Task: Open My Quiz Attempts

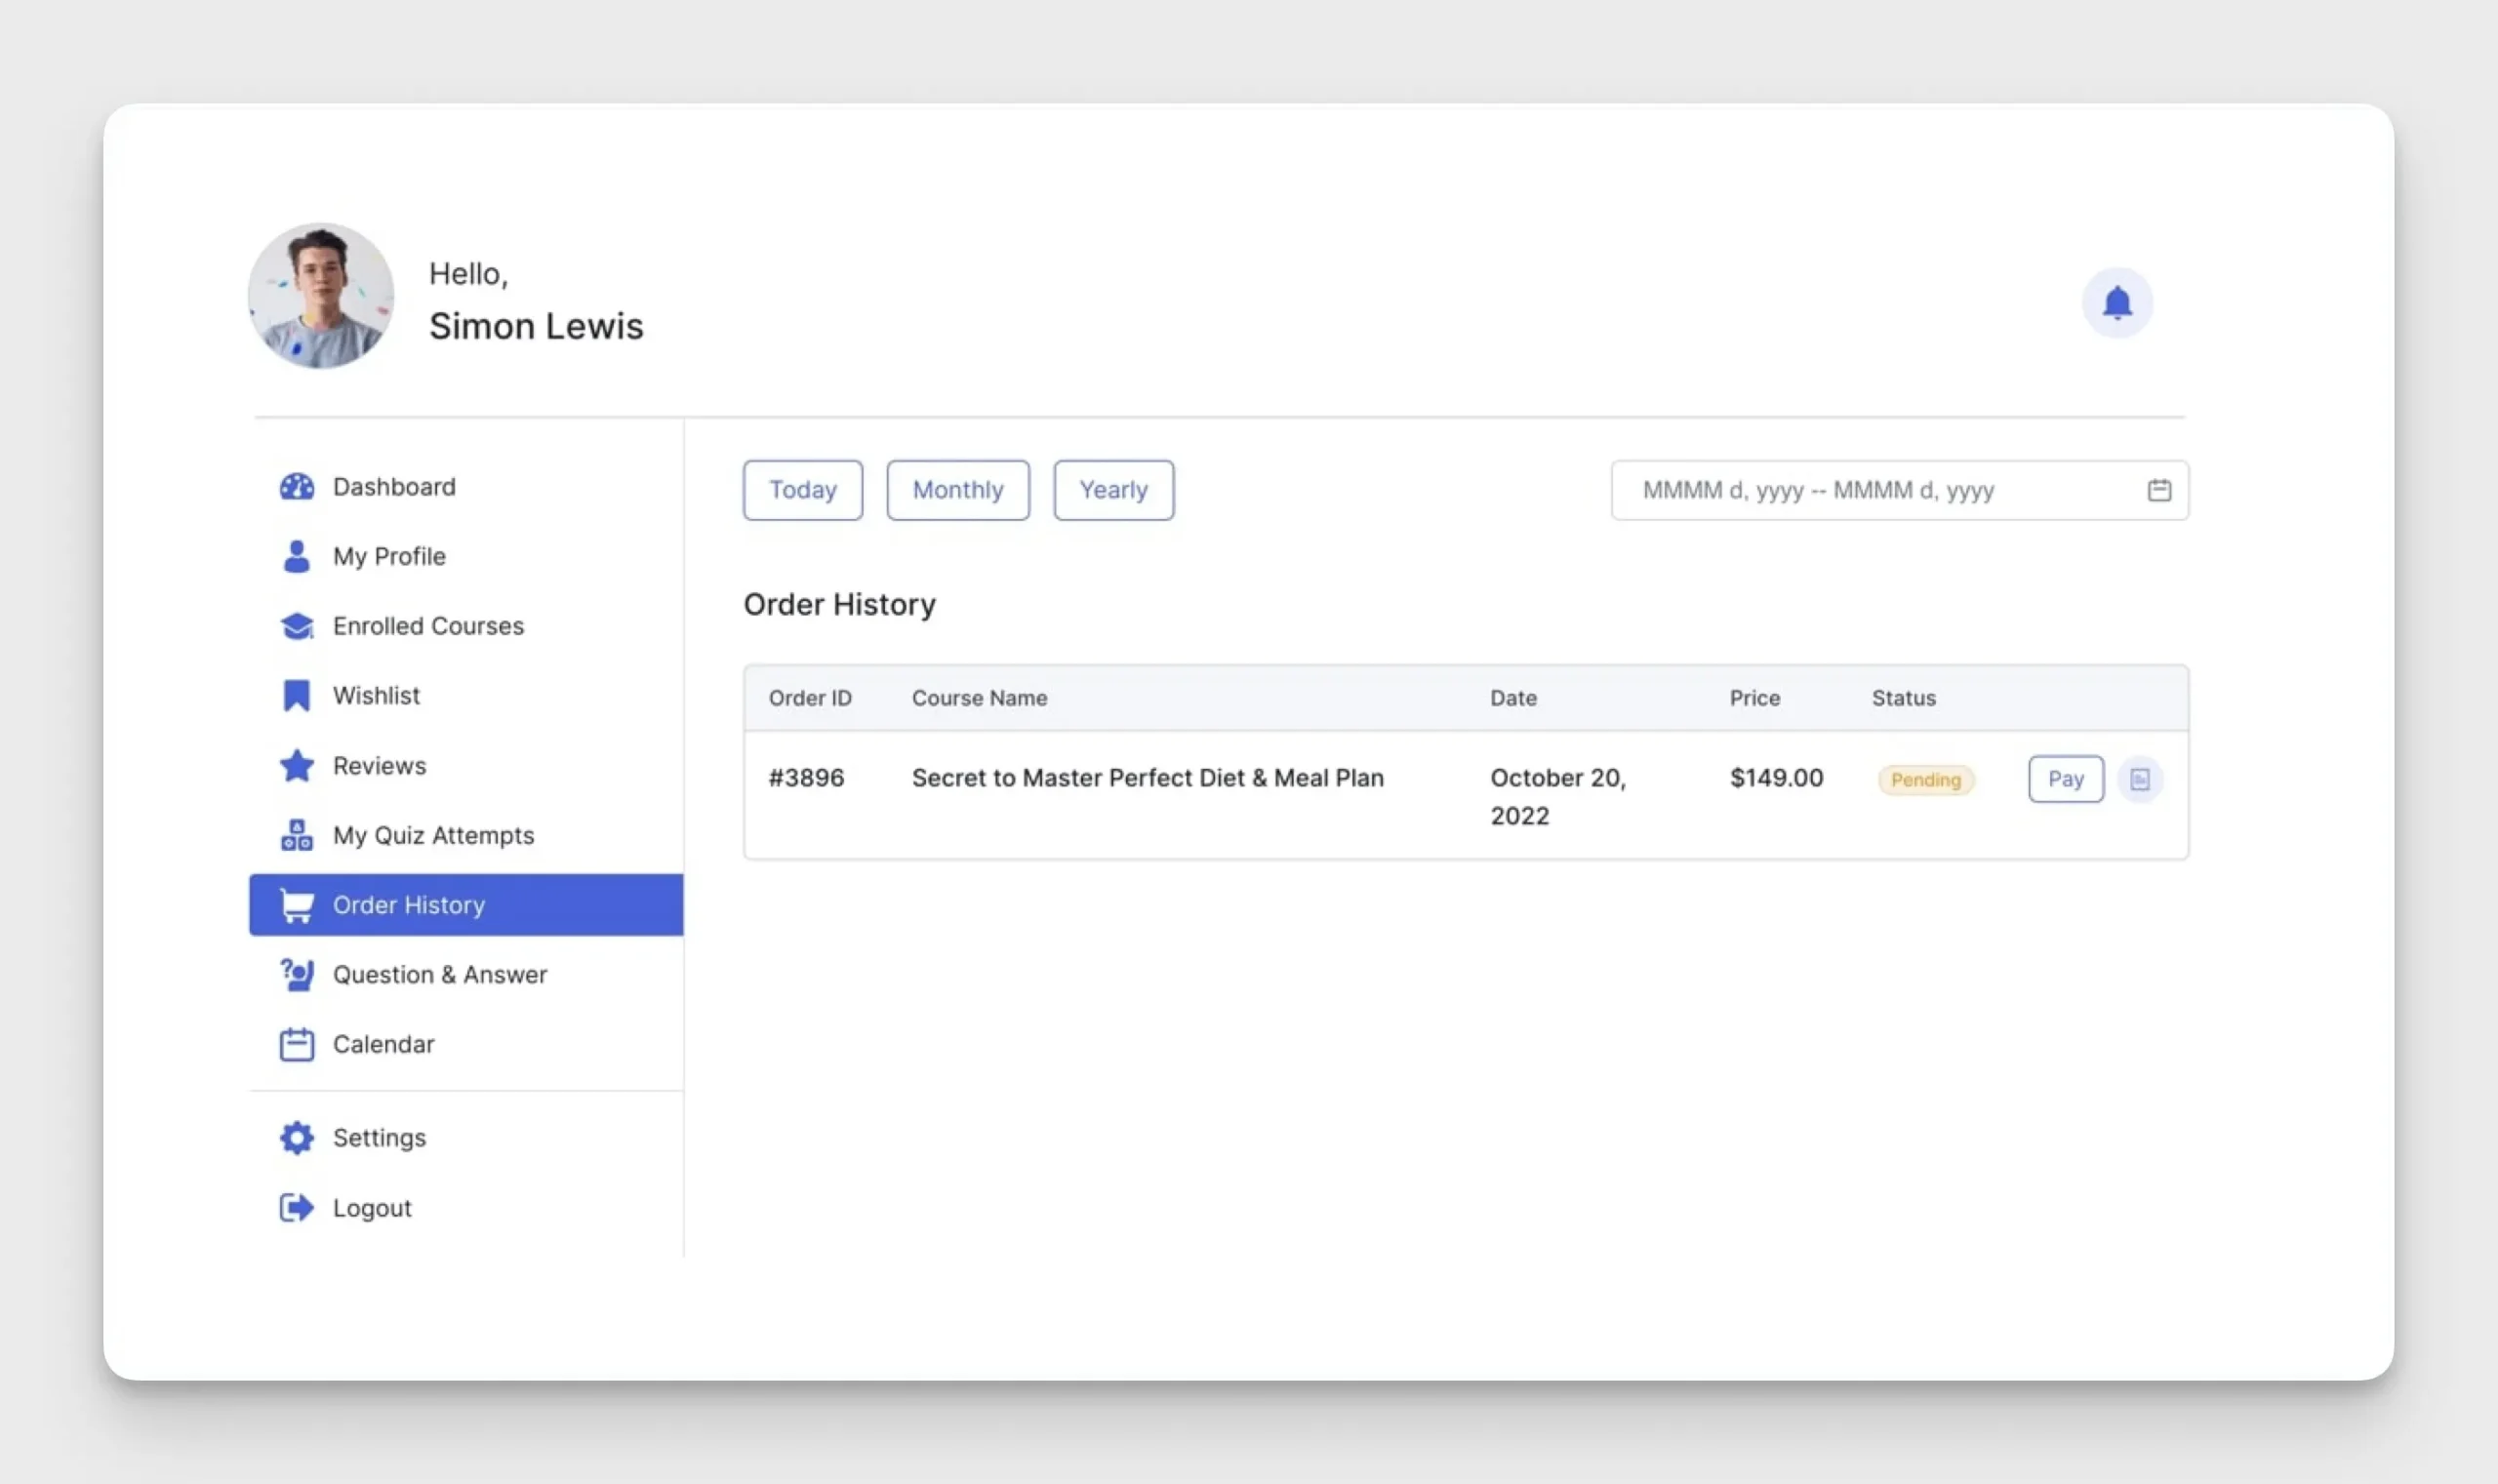Action: [x=467, y=835]
